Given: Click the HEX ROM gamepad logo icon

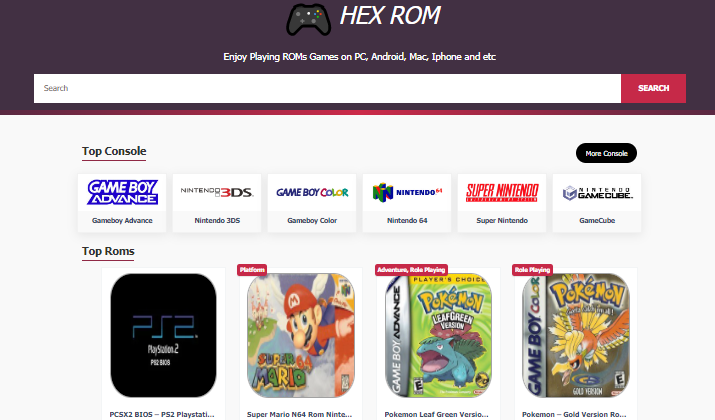Looking at the screenshot, I should click(x=308, y=20).
